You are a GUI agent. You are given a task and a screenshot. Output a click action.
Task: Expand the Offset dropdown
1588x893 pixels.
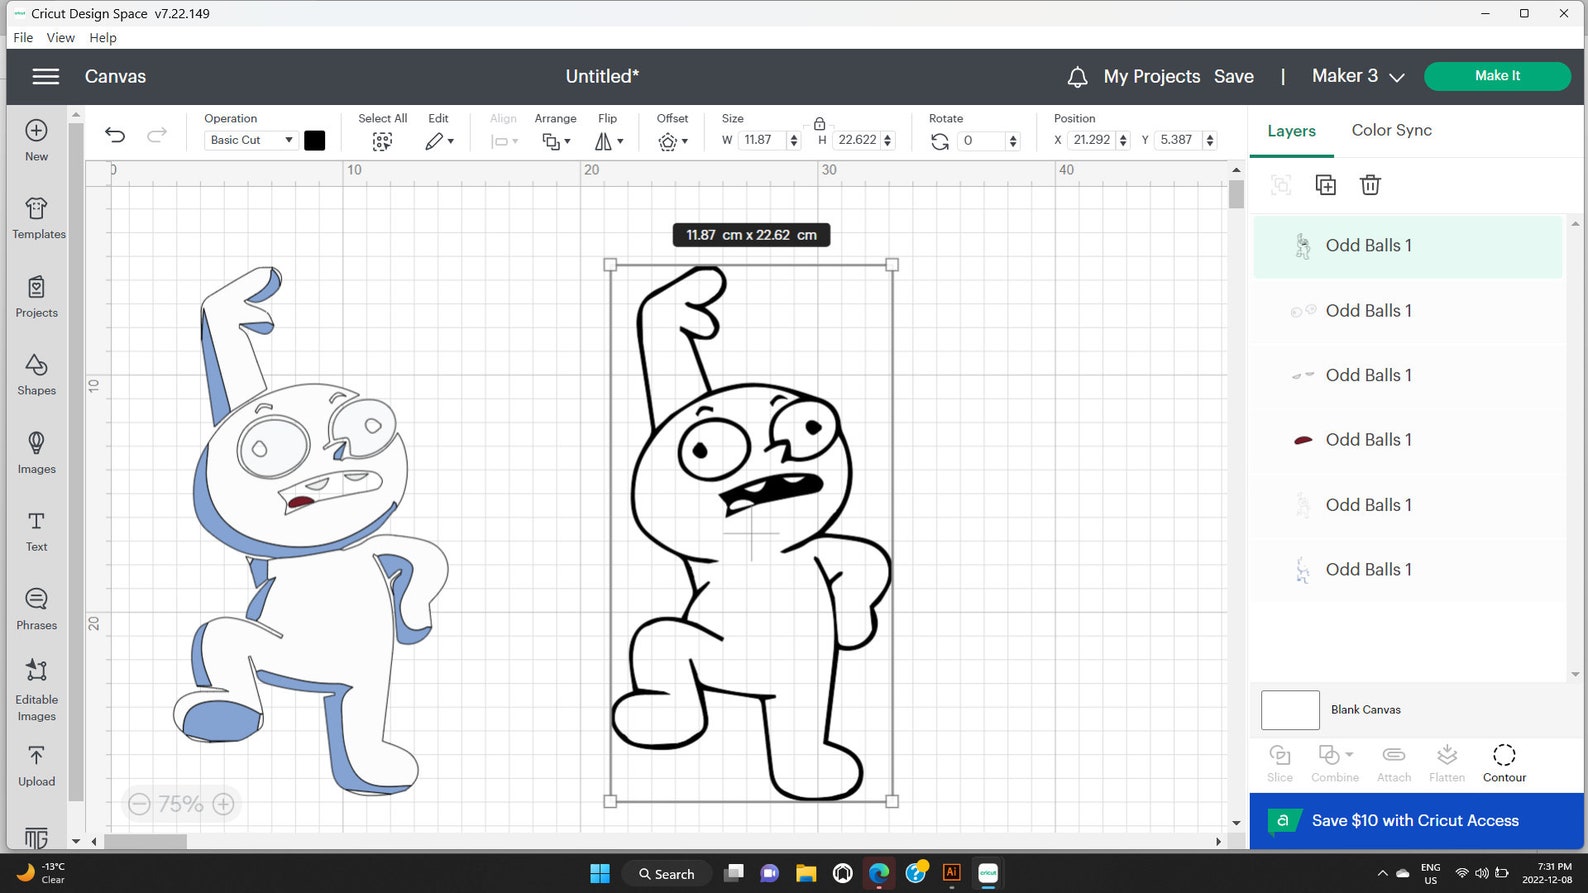tap(673, 142)
